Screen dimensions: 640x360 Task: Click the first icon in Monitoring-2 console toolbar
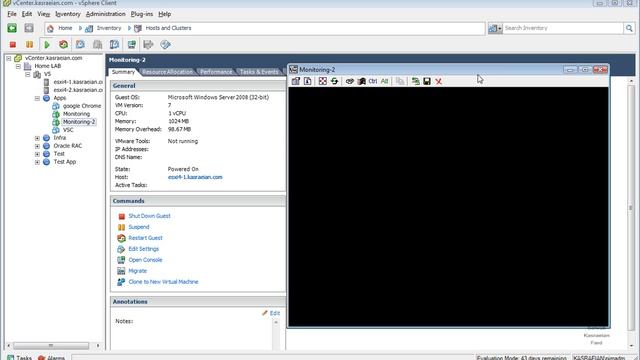pos(296,81)
